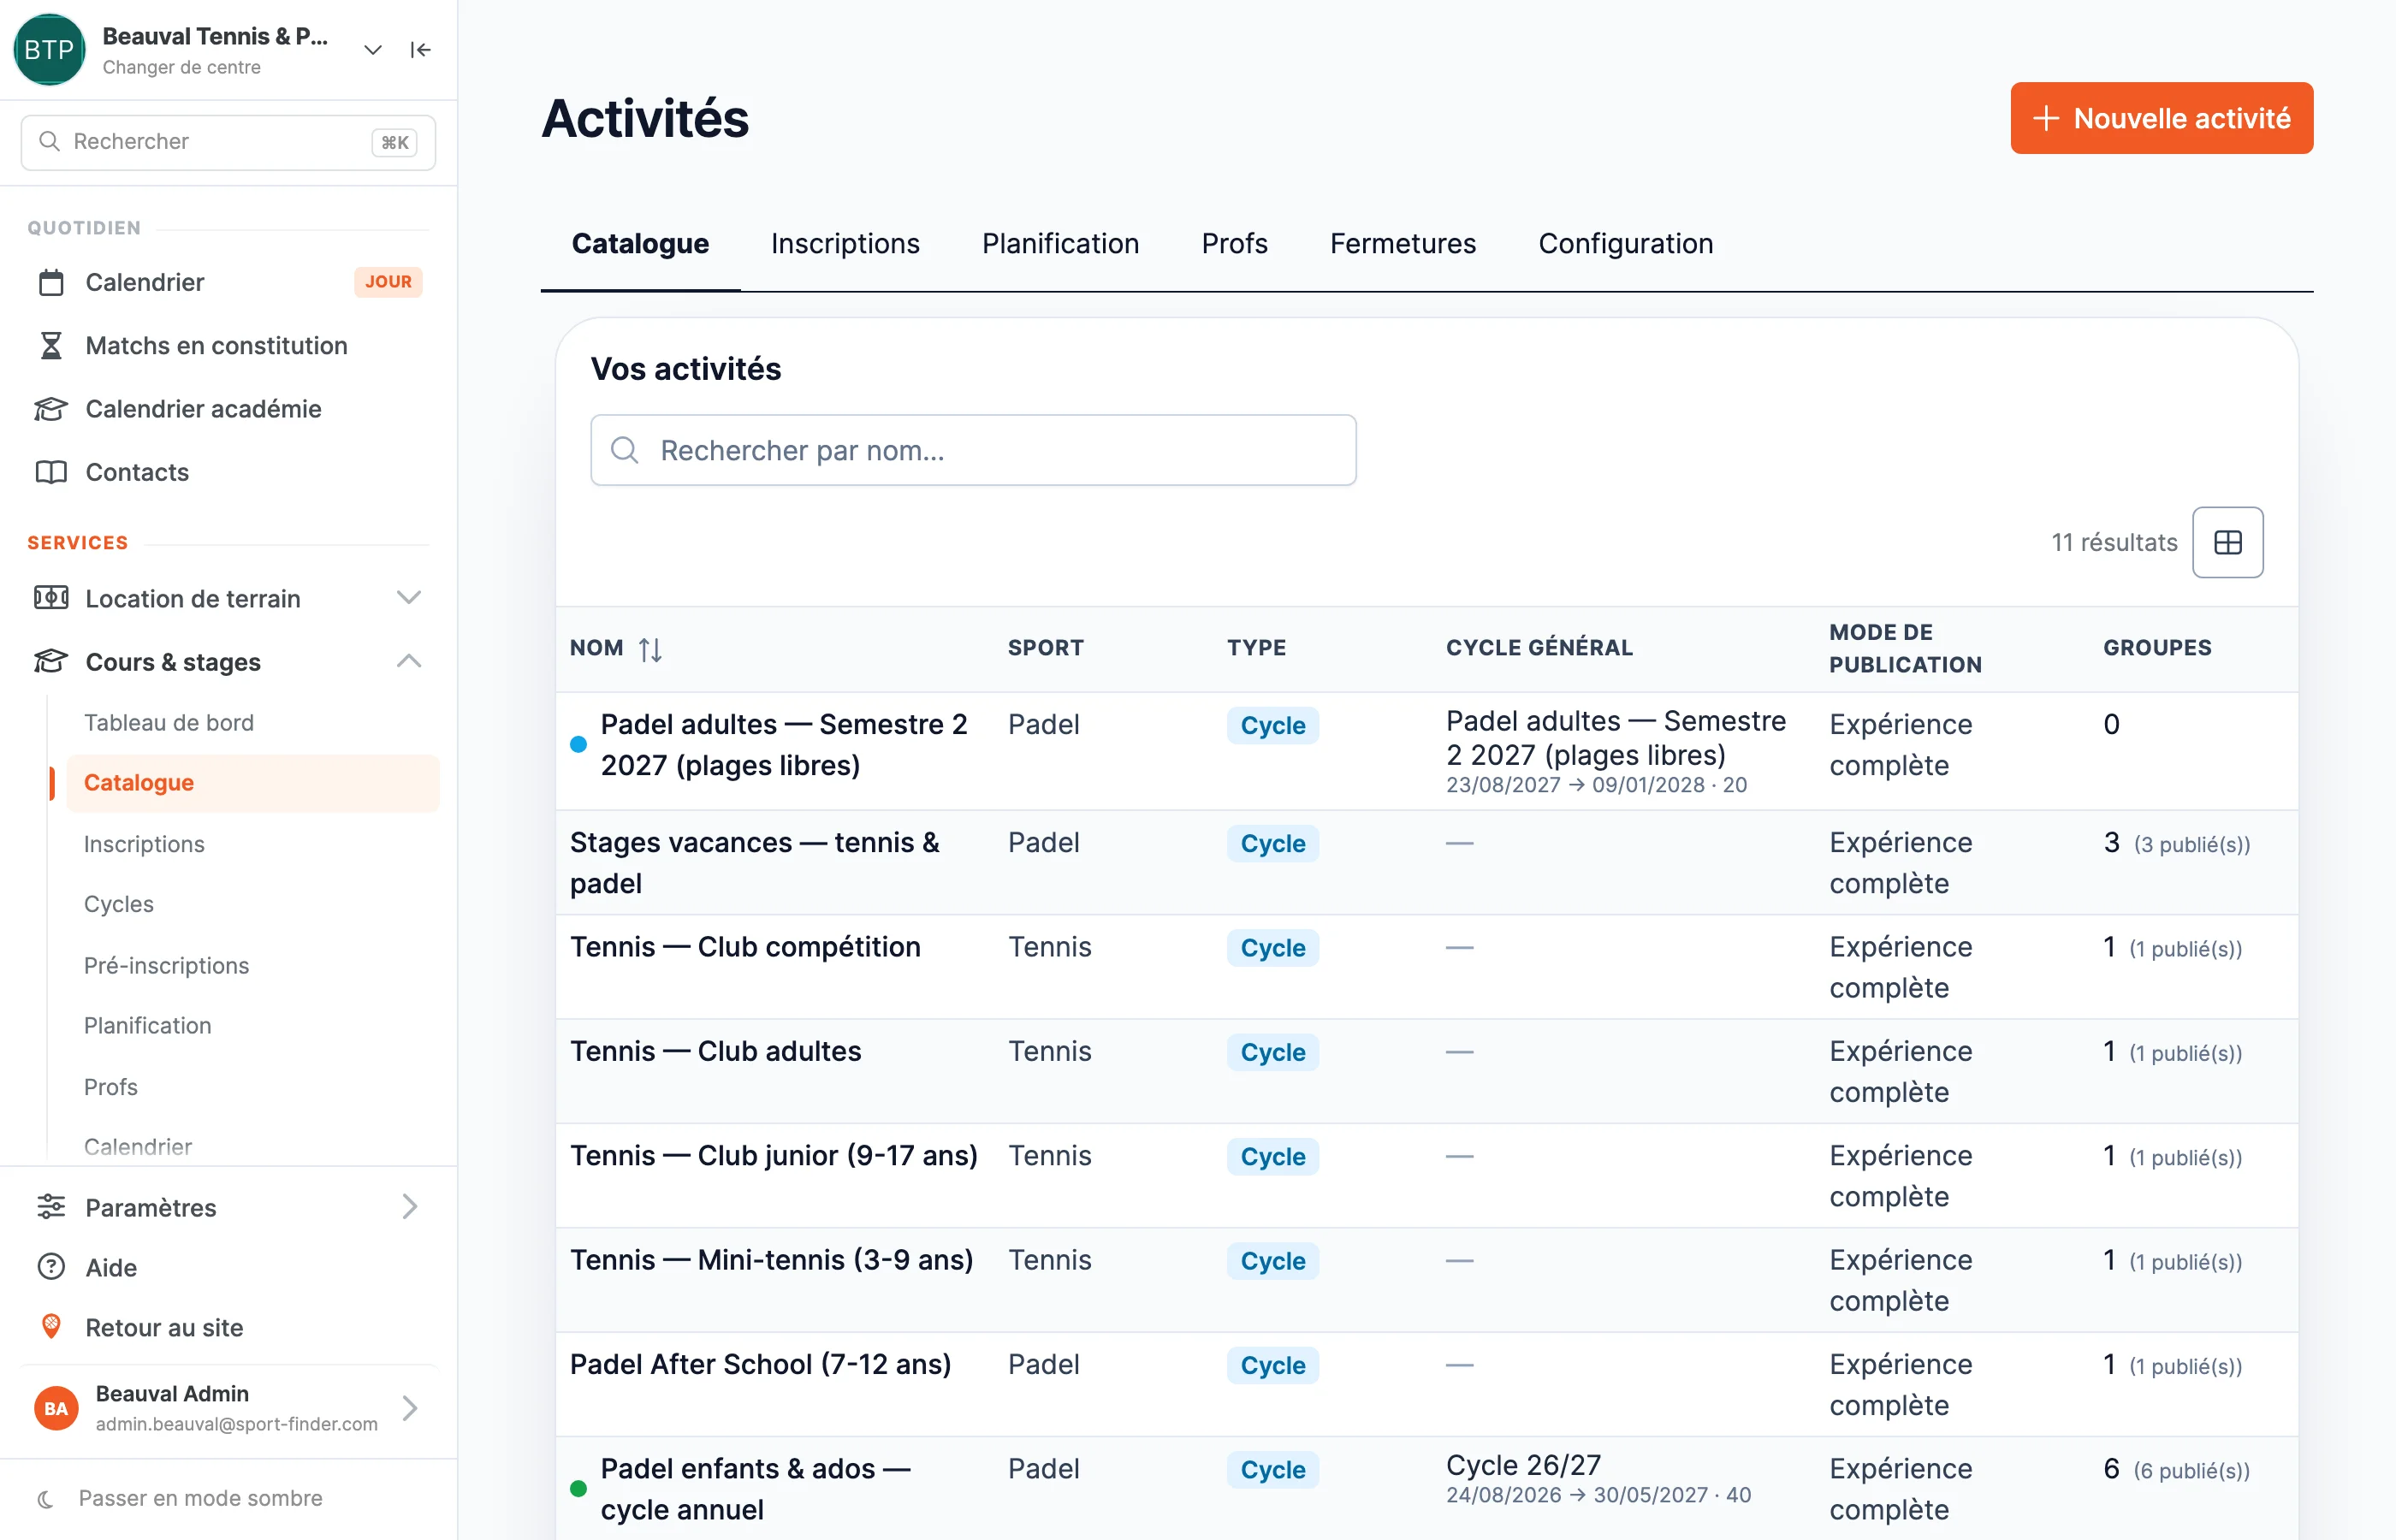Expand Paramètres chevron
The height and width of the screenshot is (1540, 2396).
(409, 1207)
